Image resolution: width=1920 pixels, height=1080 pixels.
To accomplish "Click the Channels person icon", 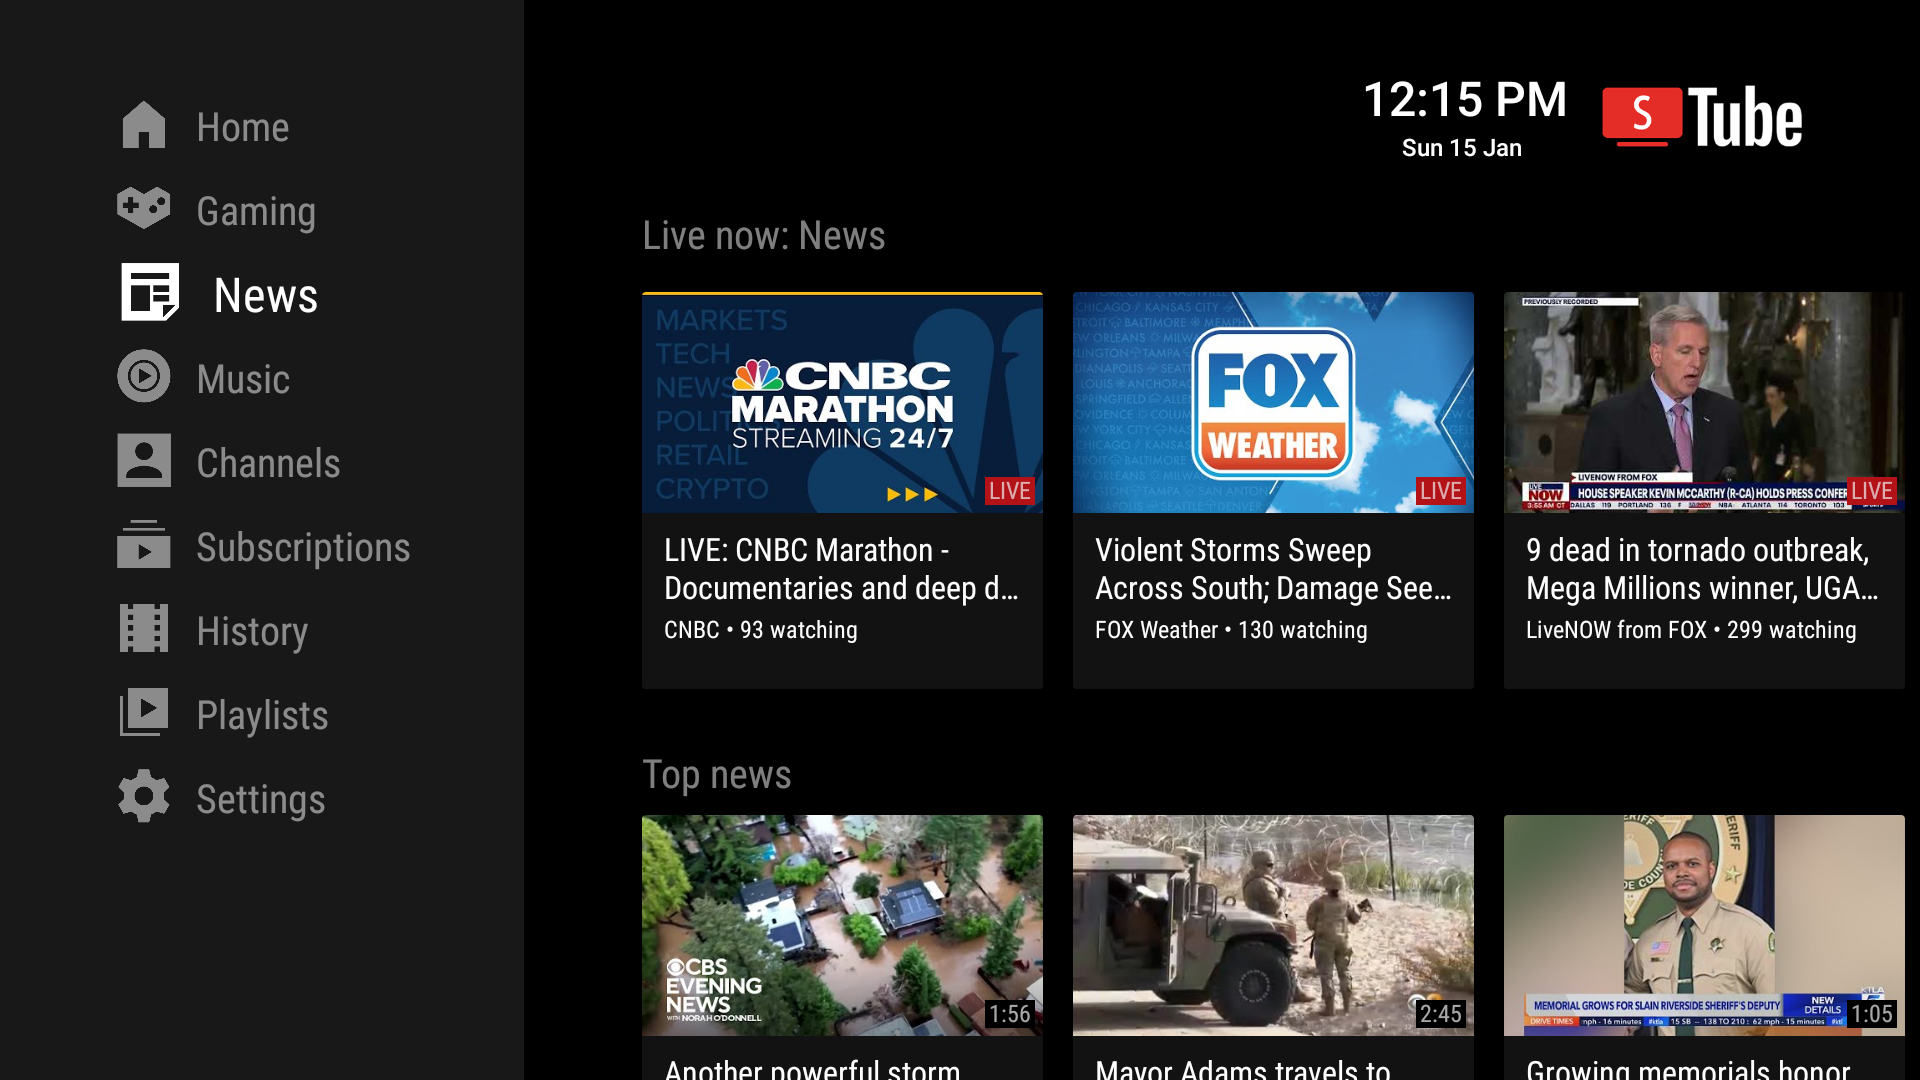I will pos(143,460).
